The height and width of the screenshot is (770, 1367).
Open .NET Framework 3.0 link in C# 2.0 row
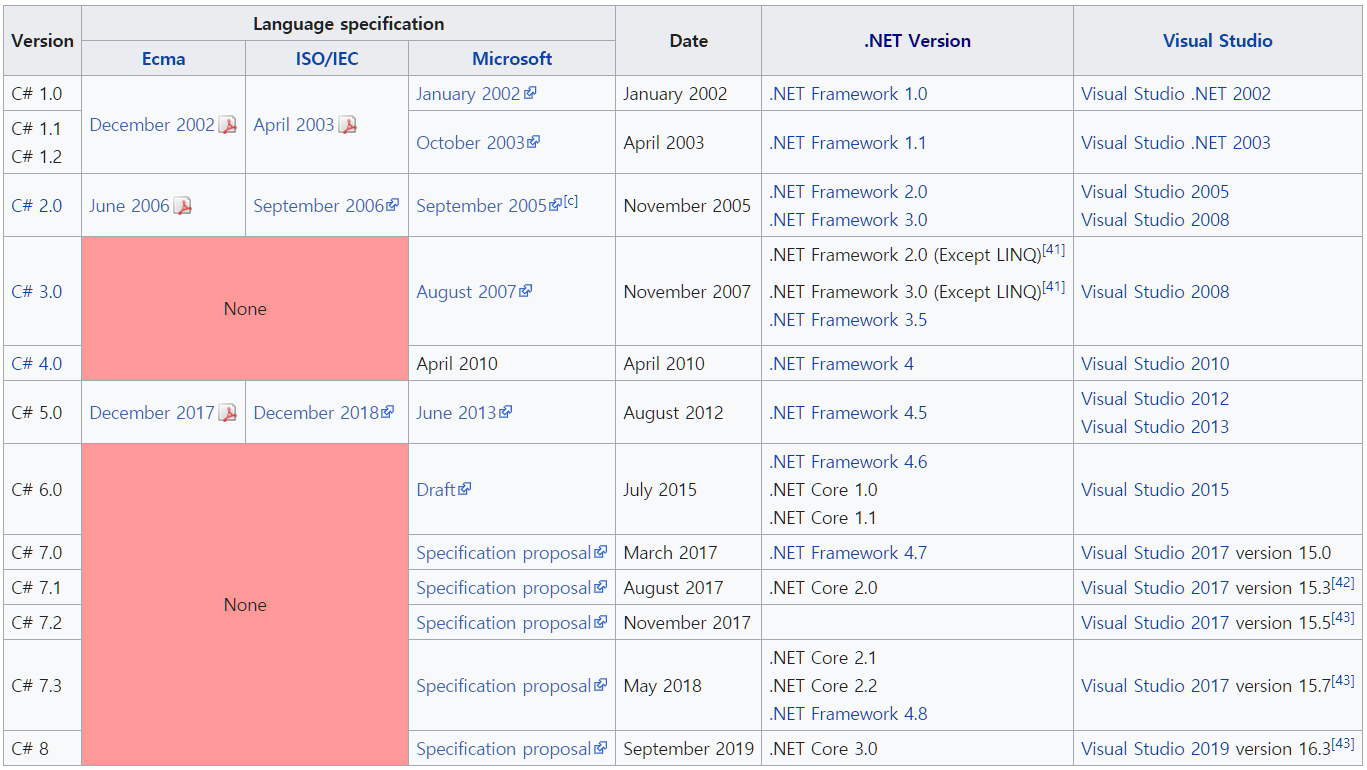click(x=848, y=220)
